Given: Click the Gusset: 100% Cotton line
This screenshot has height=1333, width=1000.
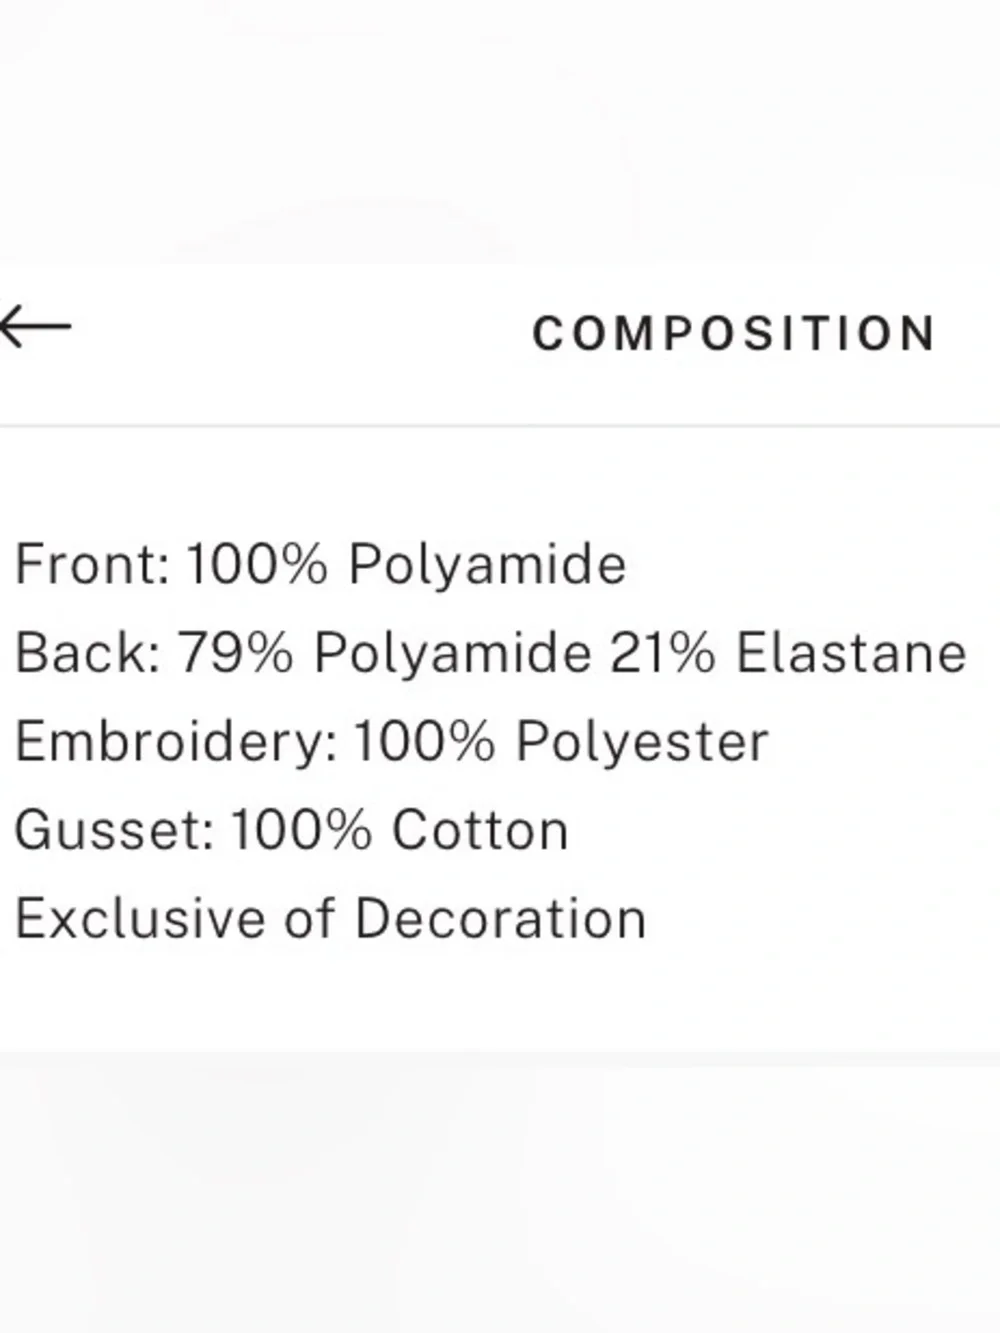Looking at the screenshot, I should 292,831.
